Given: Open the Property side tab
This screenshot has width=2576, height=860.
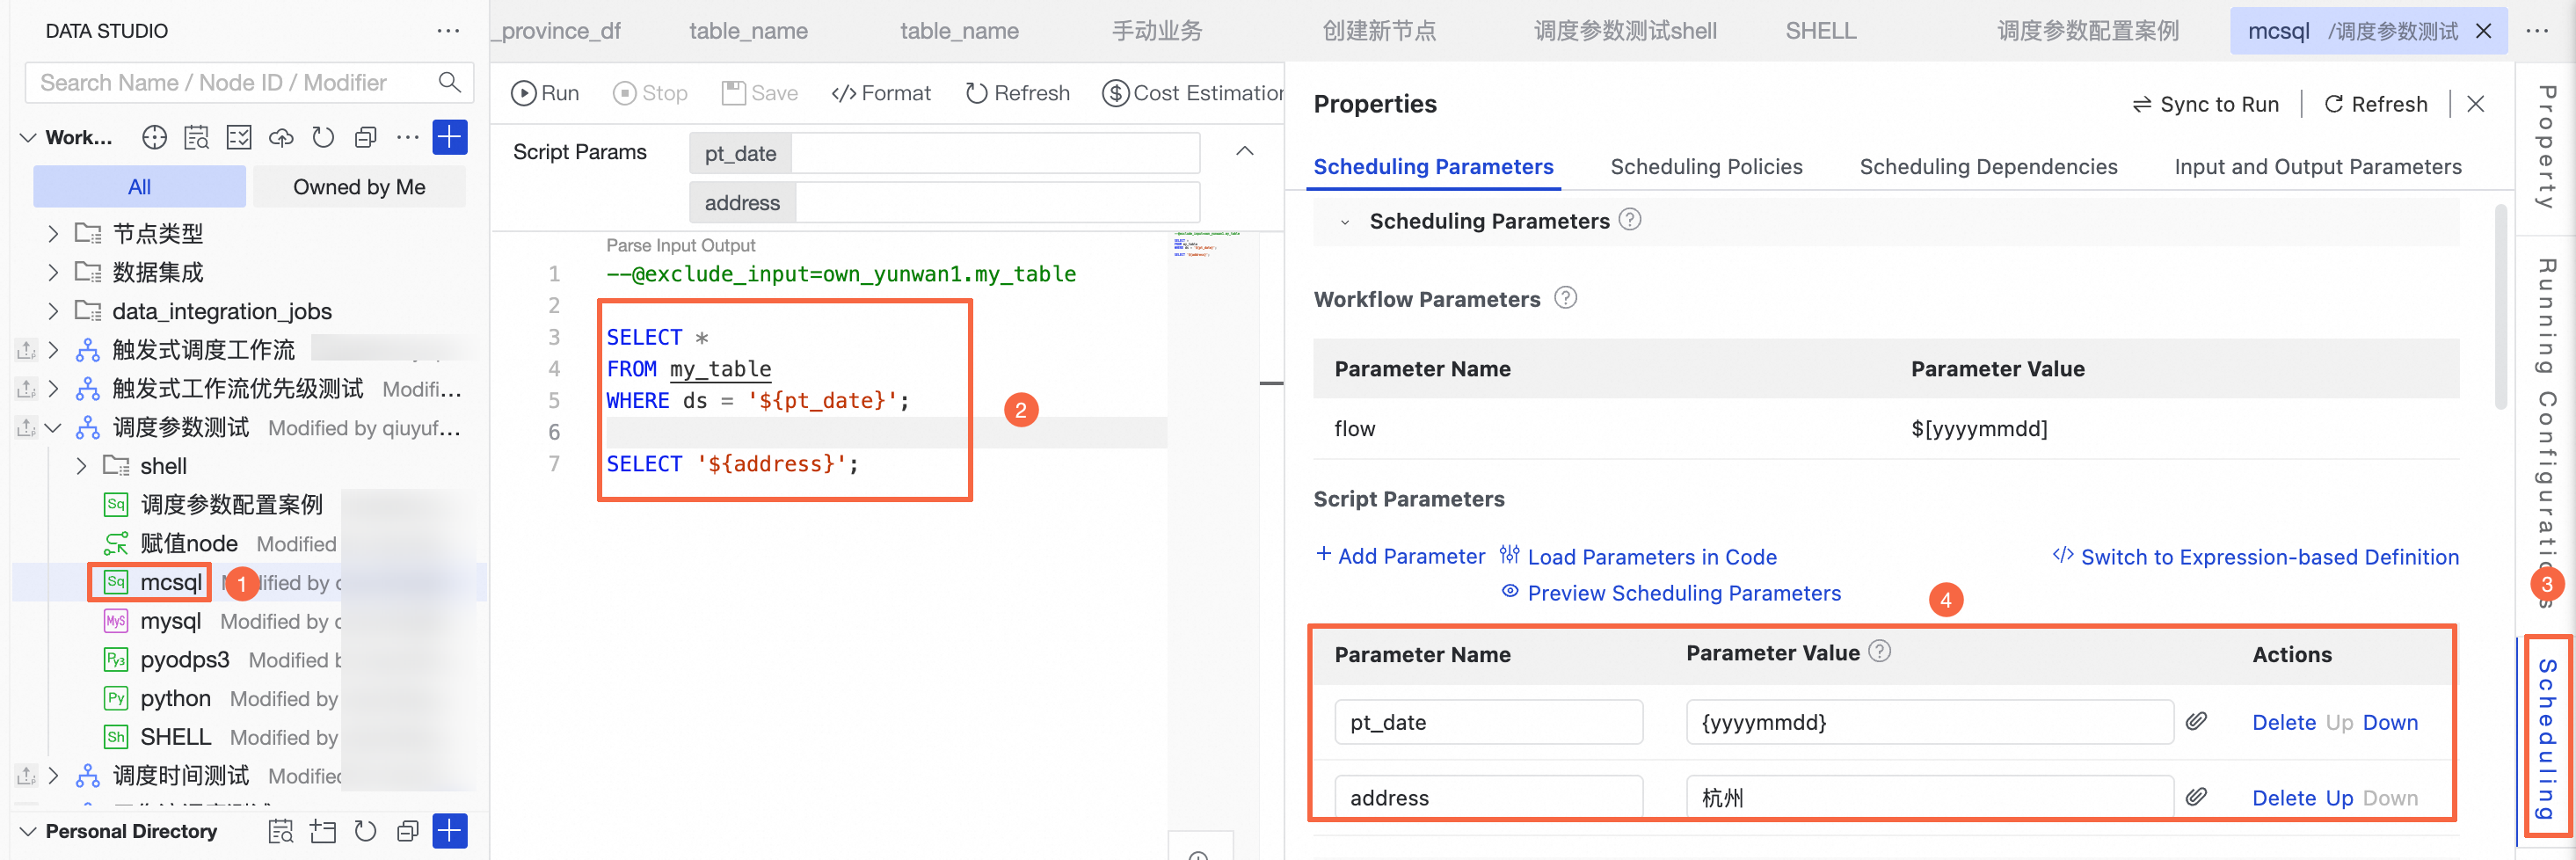Looking at the screenshot, I should tap(2547, 146).
